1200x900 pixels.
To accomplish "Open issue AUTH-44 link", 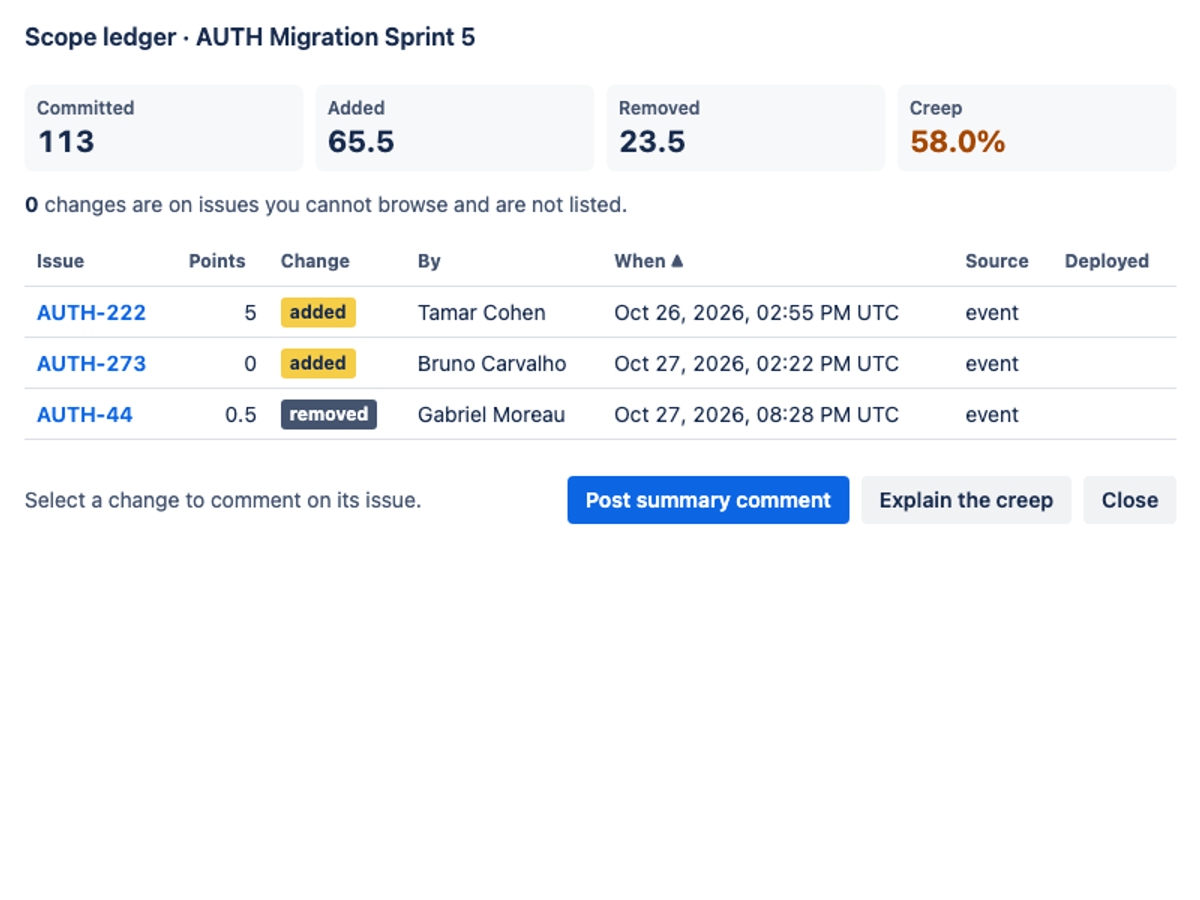I will click(x=84, y=415).
